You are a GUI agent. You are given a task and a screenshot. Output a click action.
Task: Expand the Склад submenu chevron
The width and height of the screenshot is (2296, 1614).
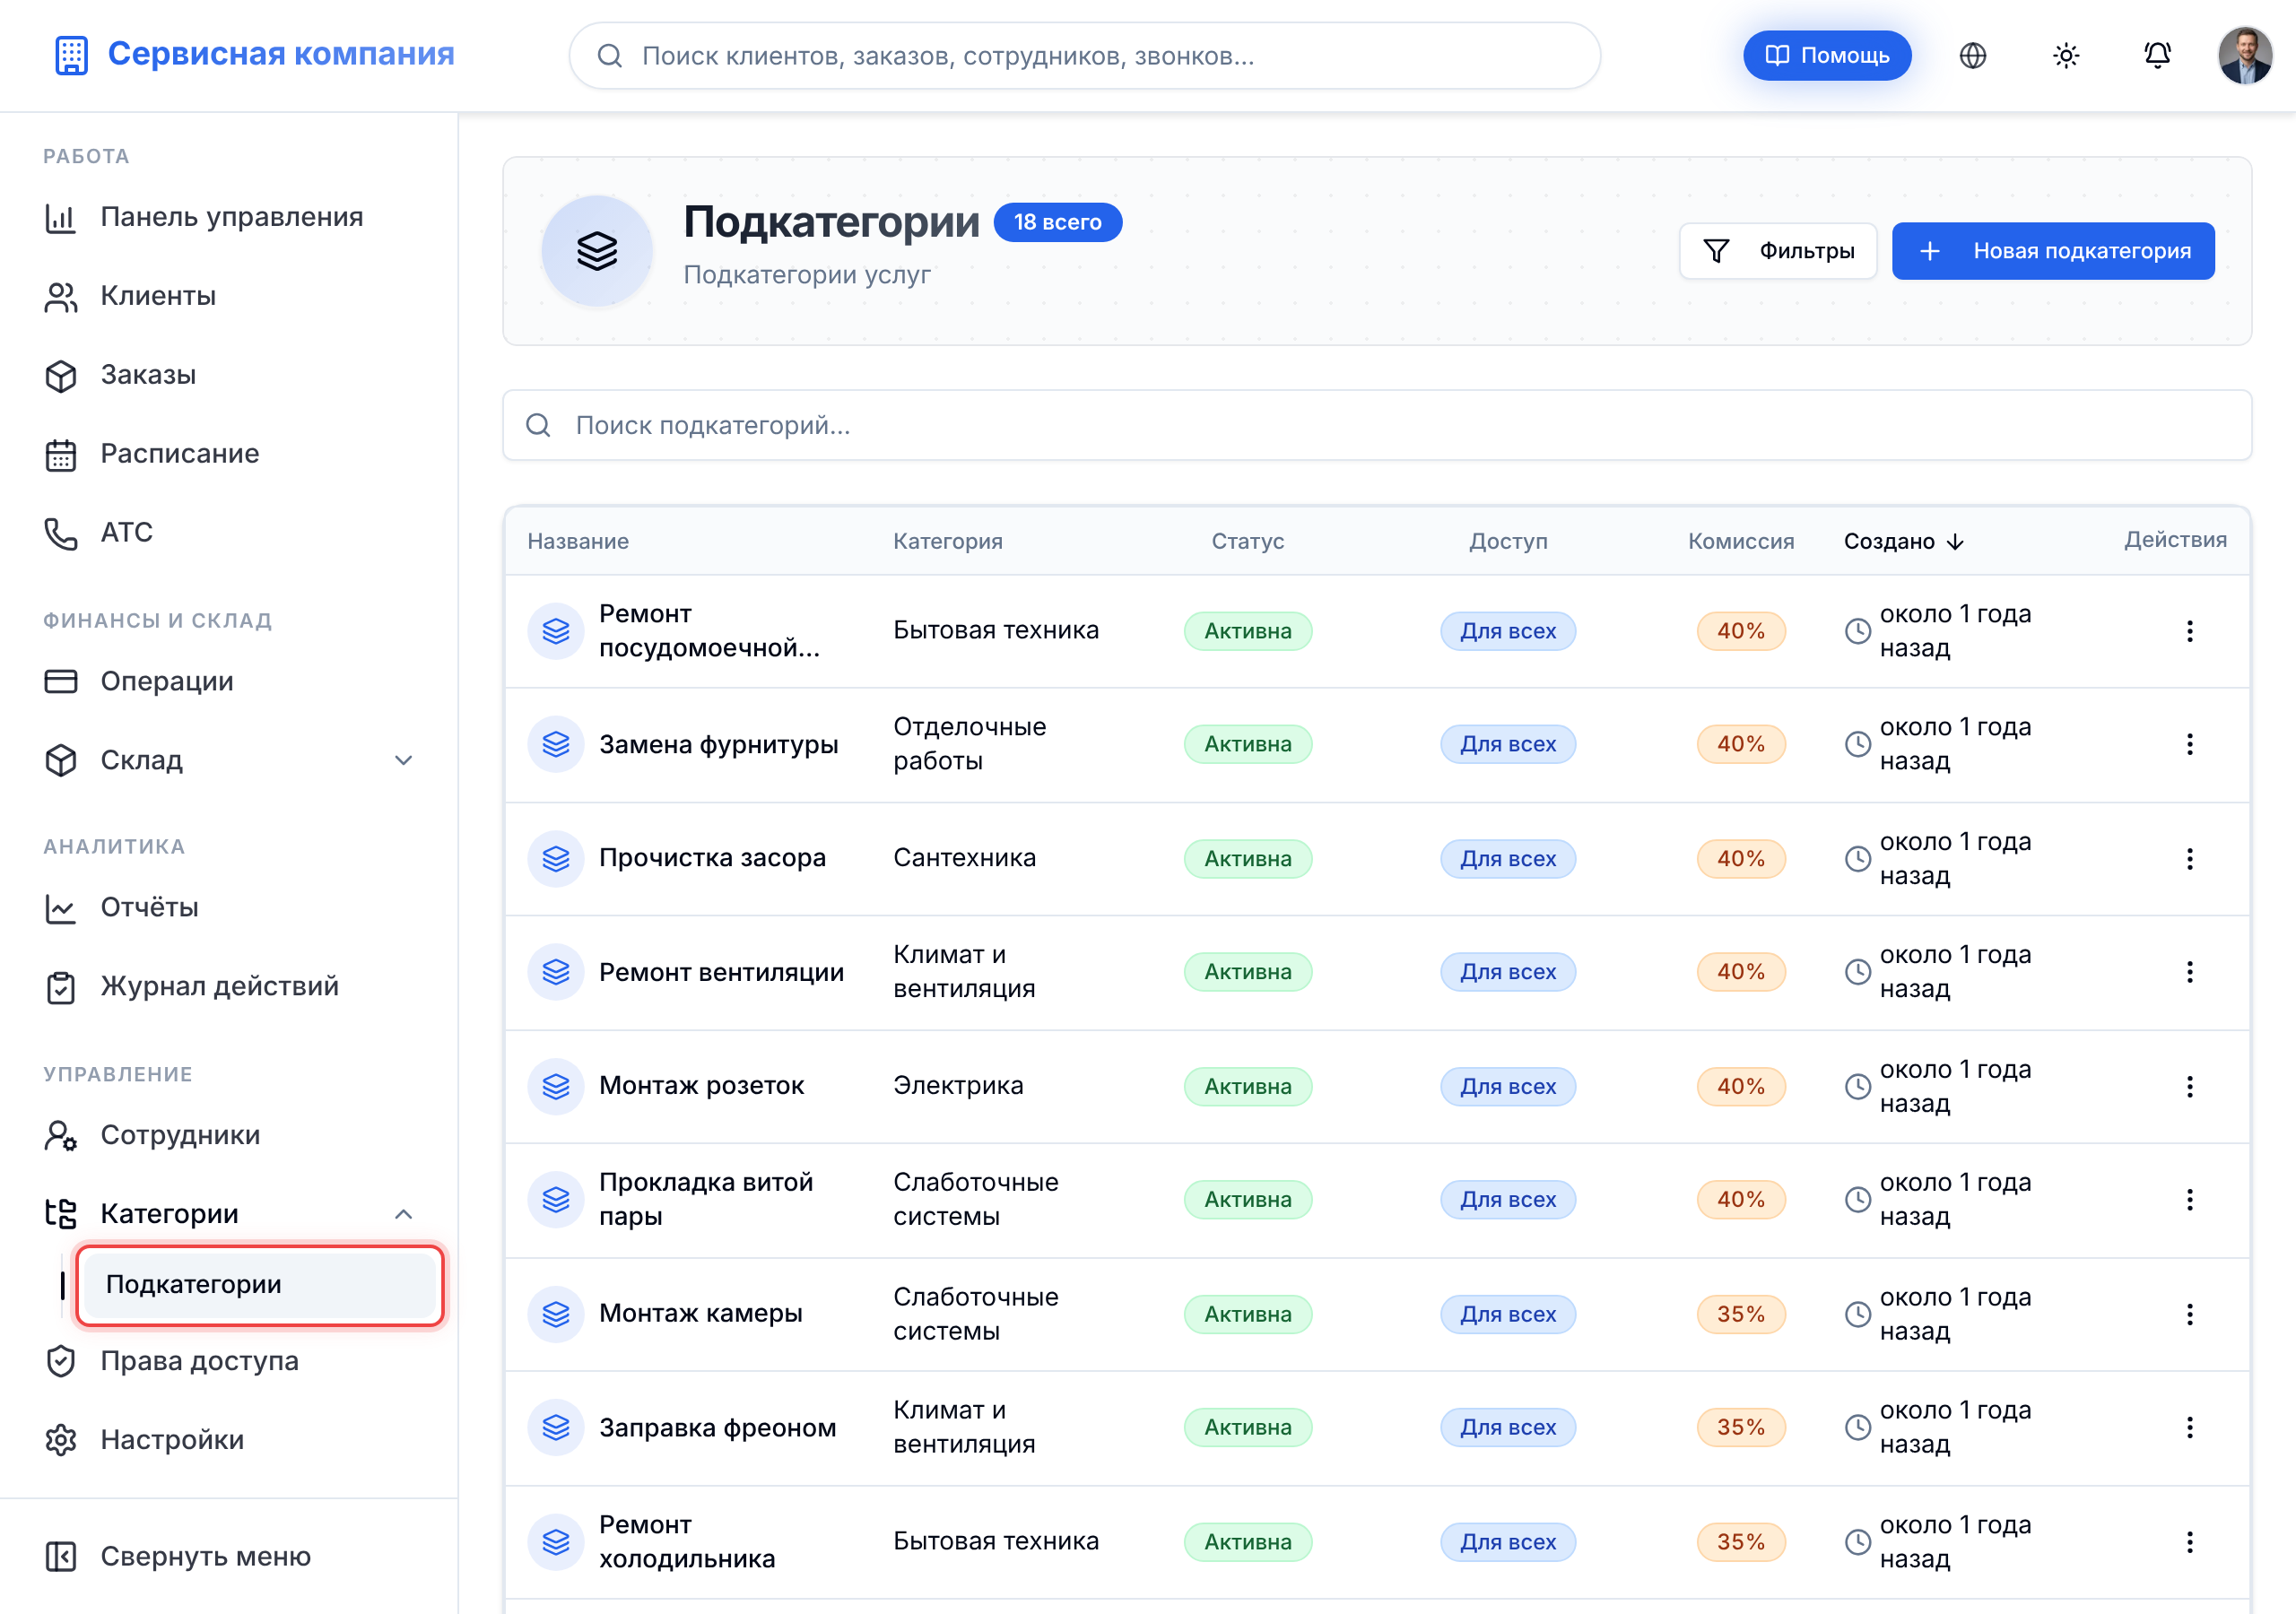pyautogui.click(x=403, y=760)
